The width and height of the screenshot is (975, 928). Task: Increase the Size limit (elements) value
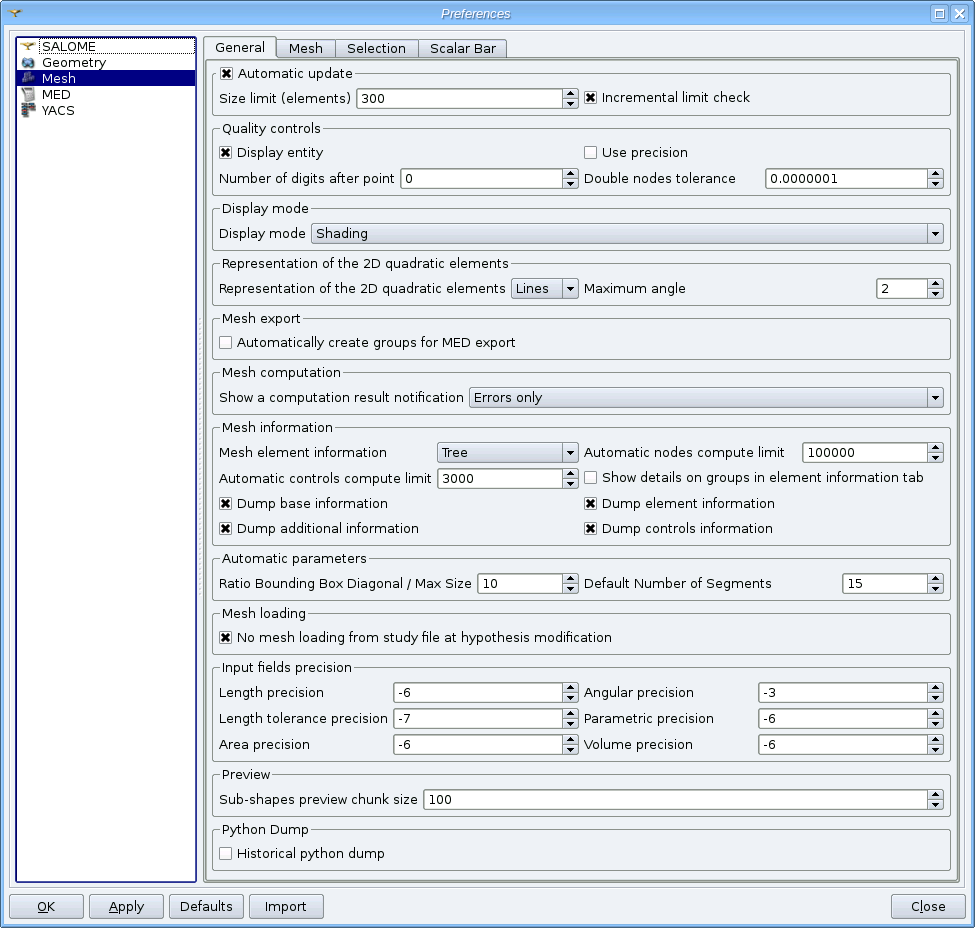pos(570,93)
